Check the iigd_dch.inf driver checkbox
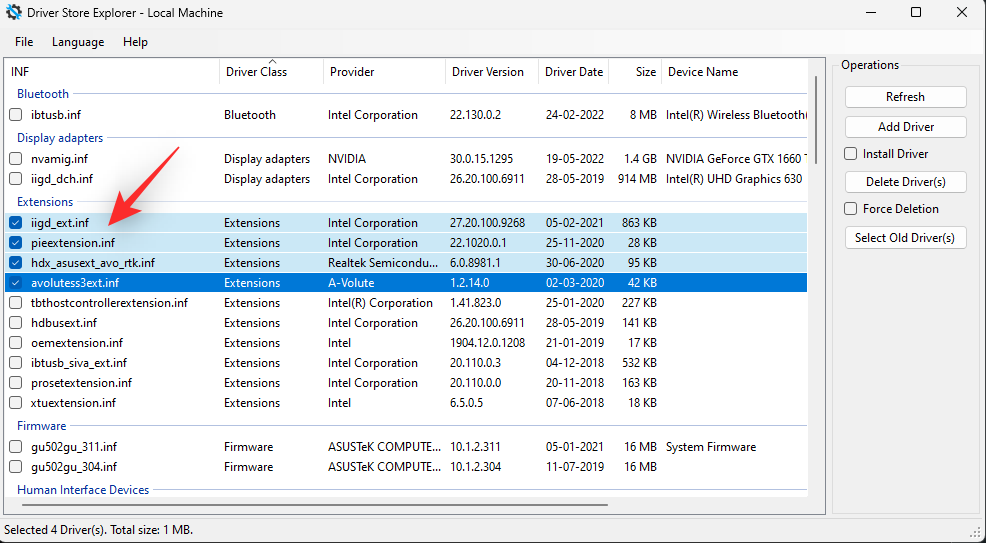Image resolution: width=986 pixels, height=543 pixels. 16,179
